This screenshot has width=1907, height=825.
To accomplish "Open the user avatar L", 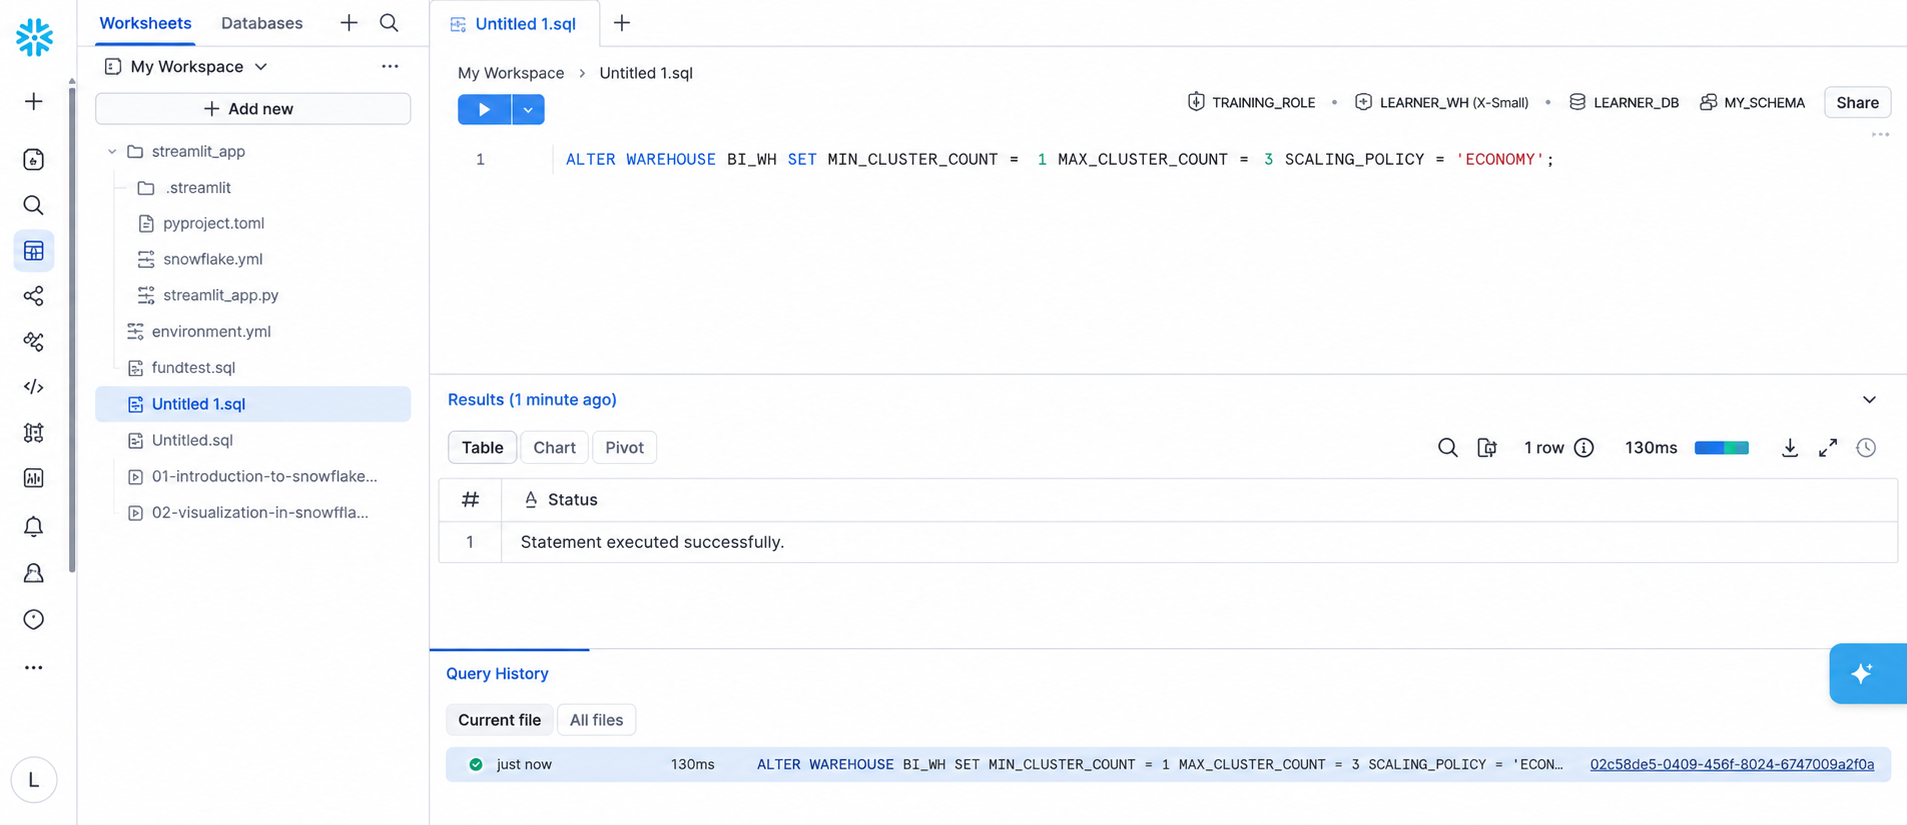I will tap(34, 780).
